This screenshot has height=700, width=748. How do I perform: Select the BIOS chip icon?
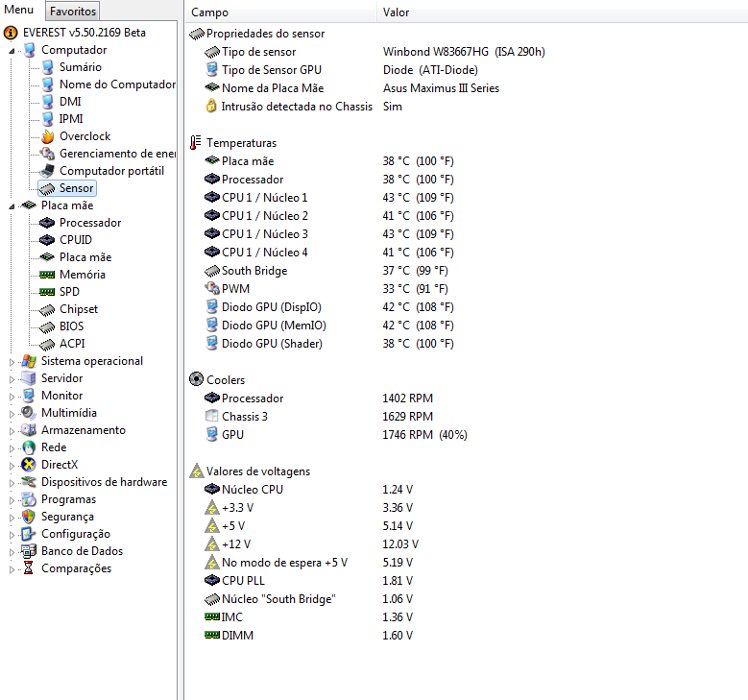tap(47, 327)
